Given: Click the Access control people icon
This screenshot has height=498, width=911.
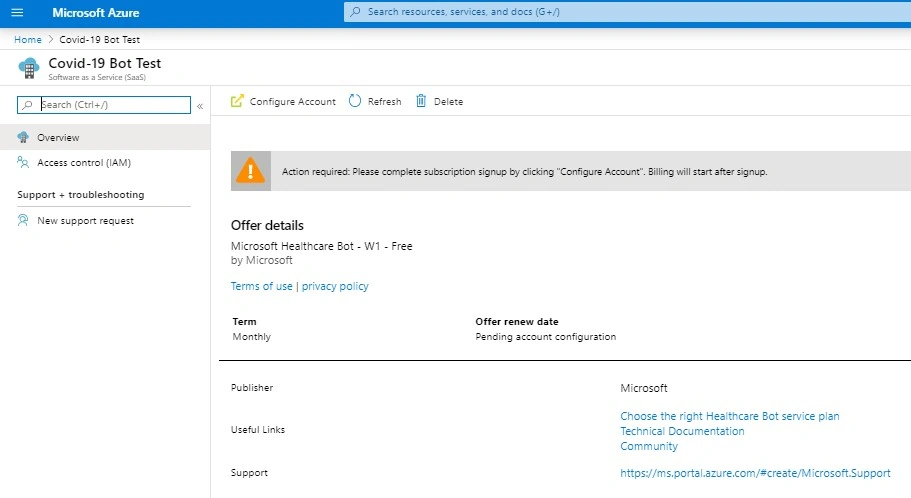Looking at the screenshot, I should coord(23,162).
